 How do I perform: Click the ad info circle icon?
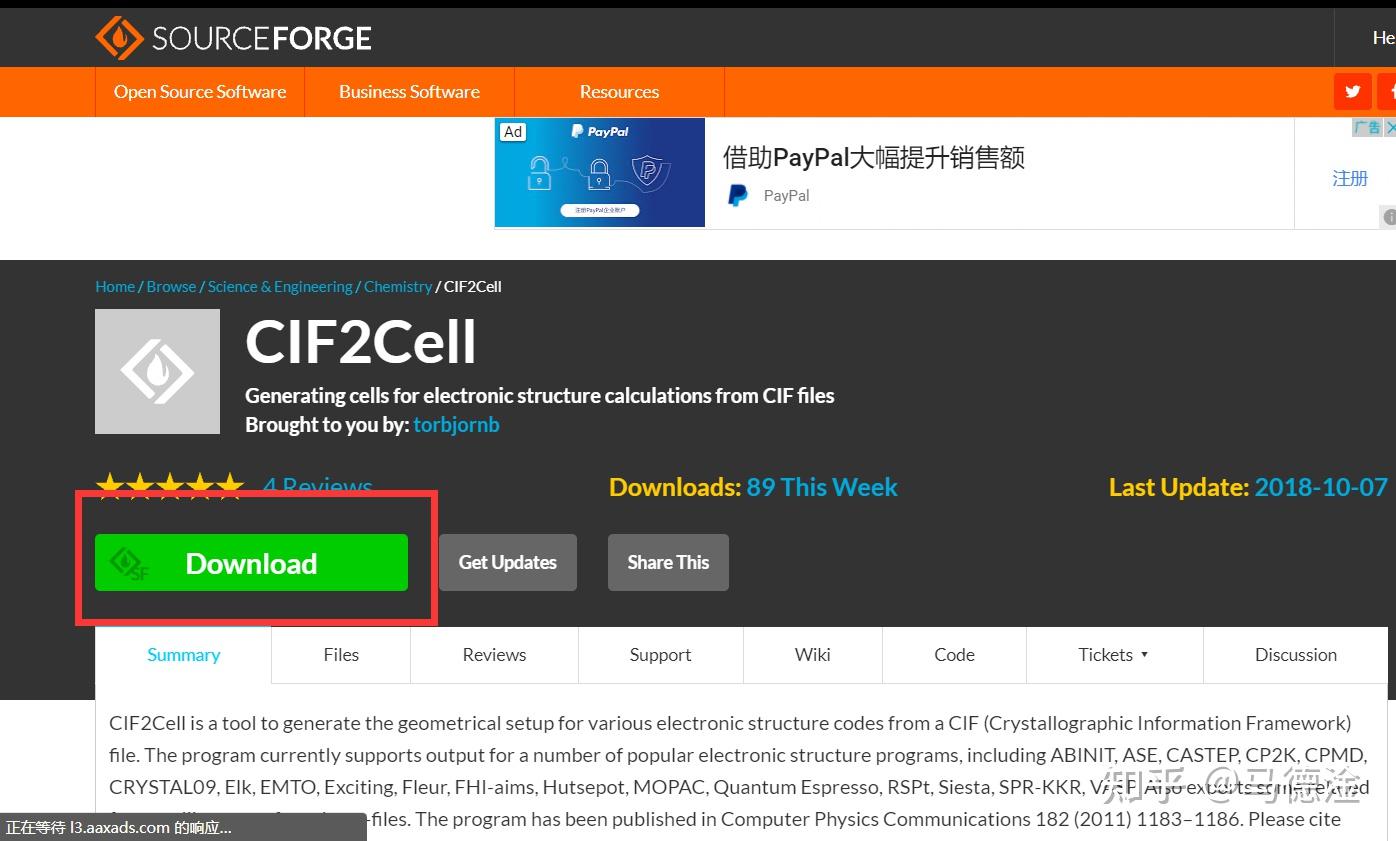pyautogui.click(x=1390, y=216)
